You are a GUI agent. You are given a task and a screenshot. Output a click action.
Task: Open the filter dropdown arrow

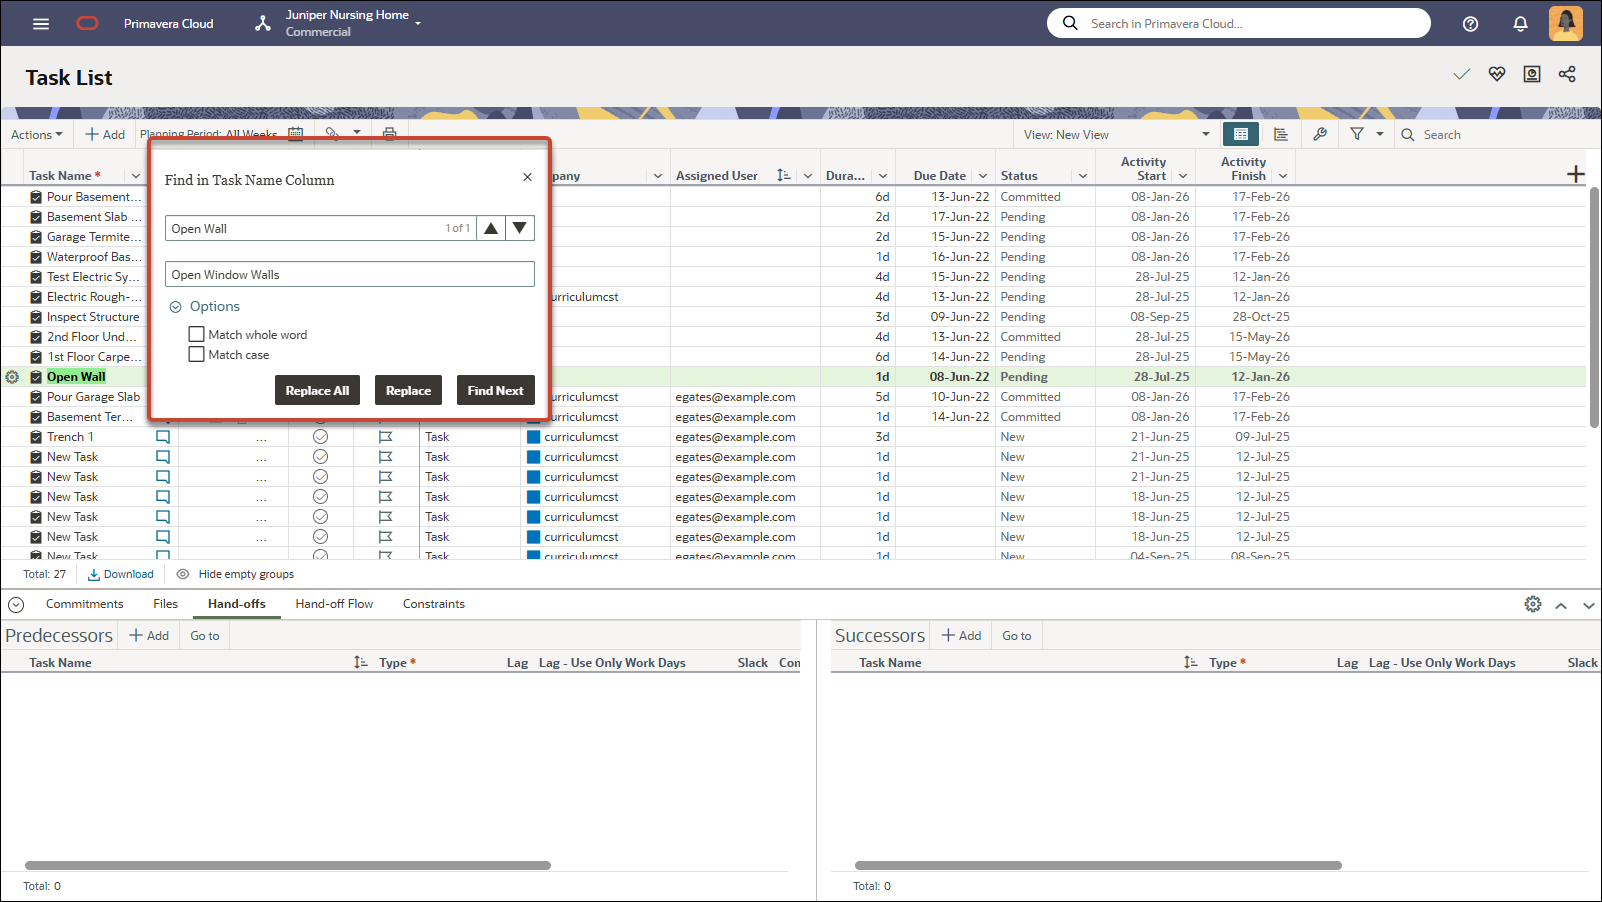1380,134
